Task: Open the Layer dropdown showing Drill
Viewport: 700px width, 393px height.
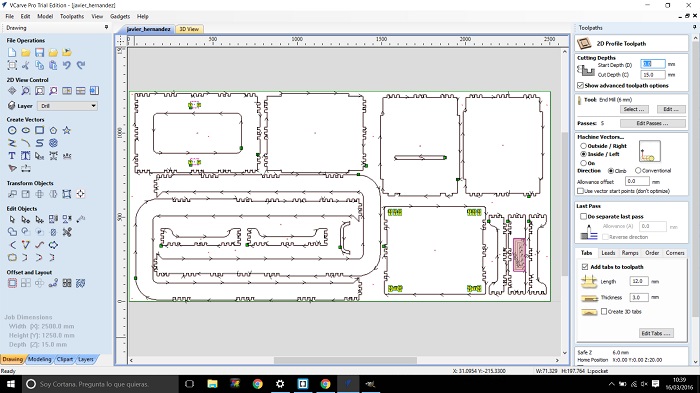Action: coord(67,106)
